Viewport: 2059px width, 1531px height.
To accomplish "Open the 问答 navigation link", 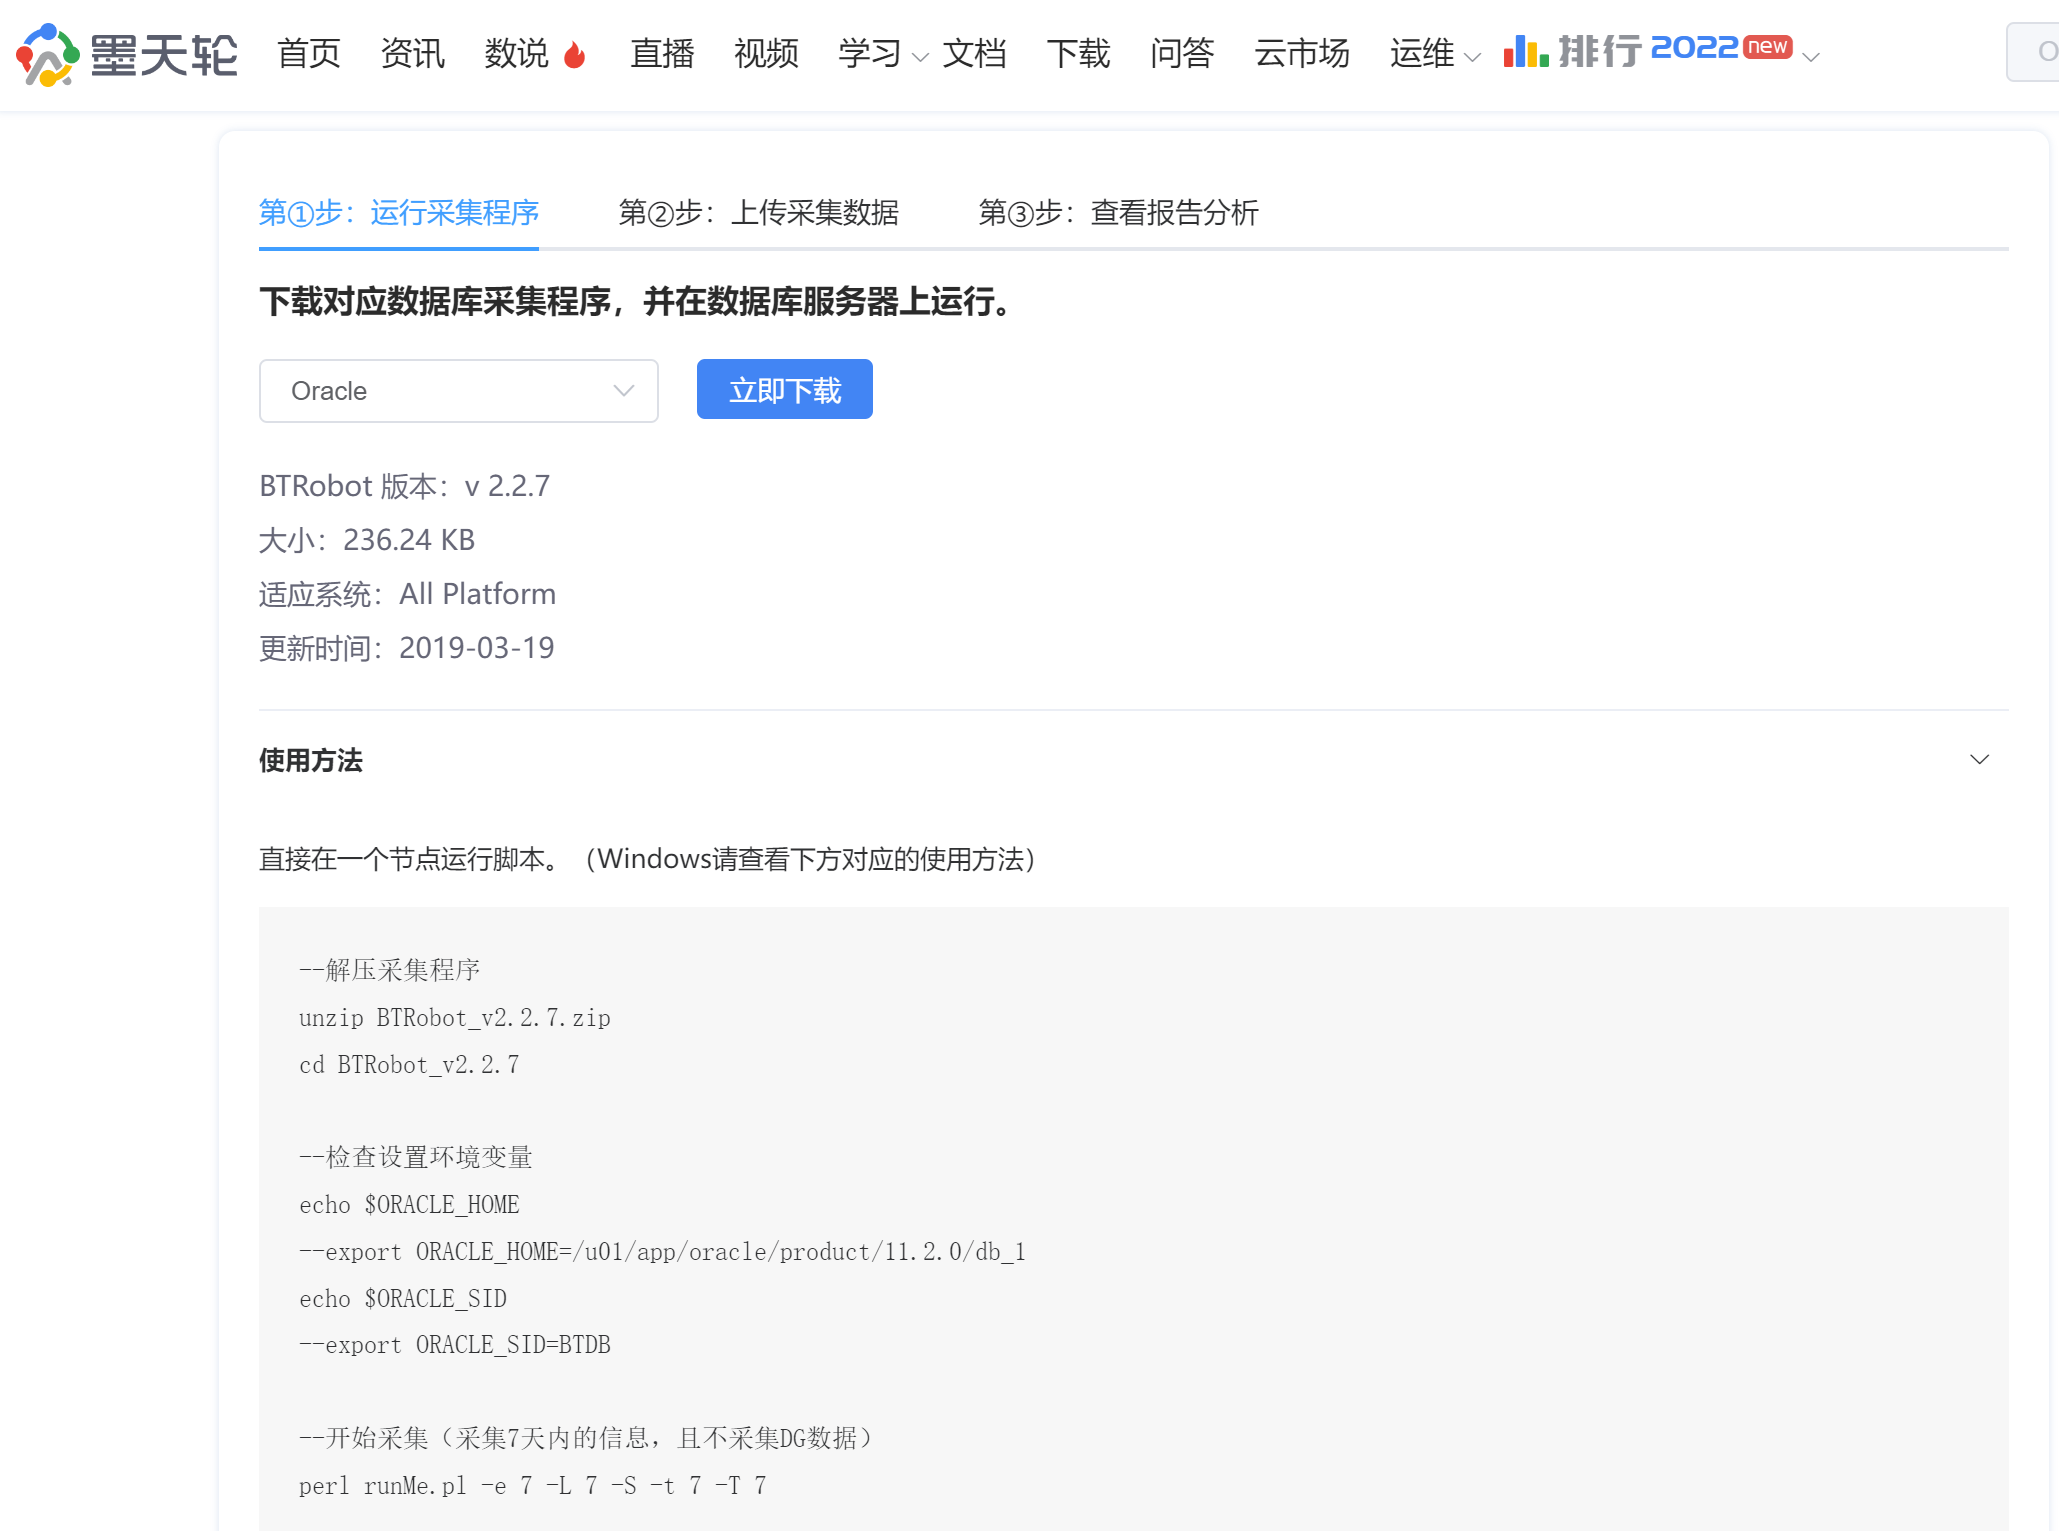I will click(1181, 53).
